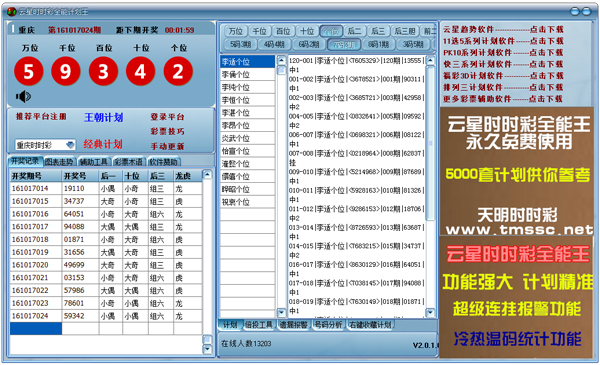Open the 王朝计划 link
The image size is (600, 365).
pos(104,117)
